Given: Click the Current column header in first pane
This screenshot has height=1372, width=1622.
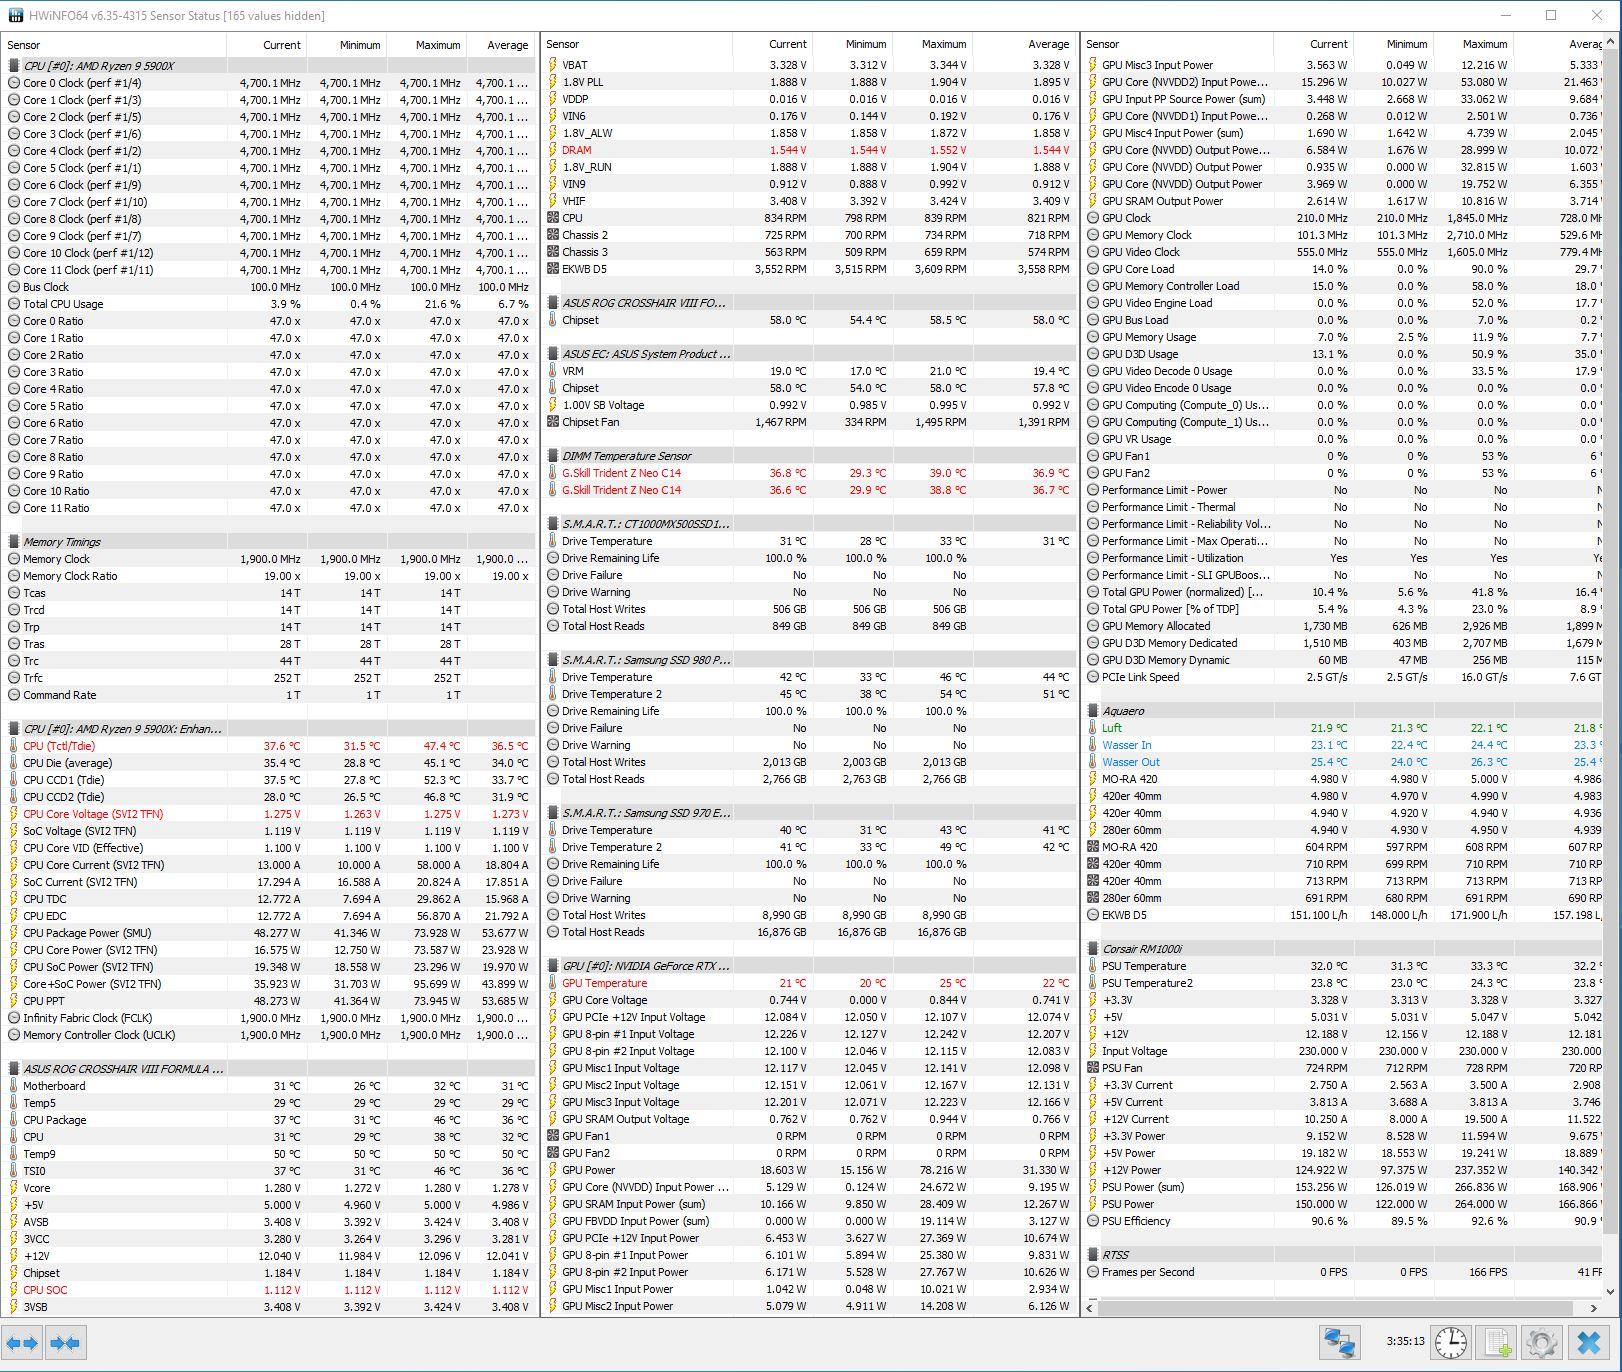Looking at the screenshot, I should coord(266,45).
